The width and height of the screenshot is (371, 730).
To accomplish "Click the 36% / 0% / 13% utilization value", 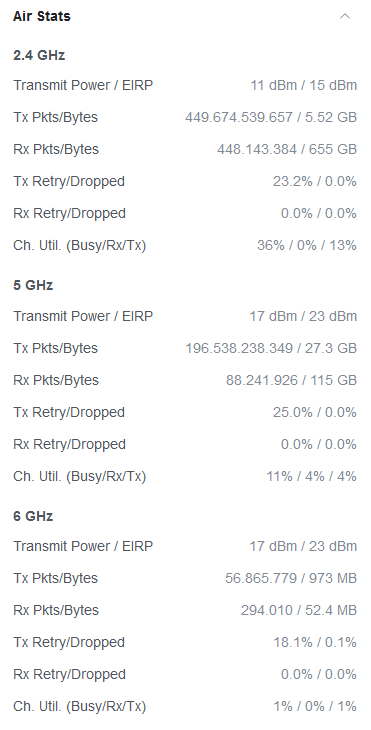I will [x=307, y=245].
